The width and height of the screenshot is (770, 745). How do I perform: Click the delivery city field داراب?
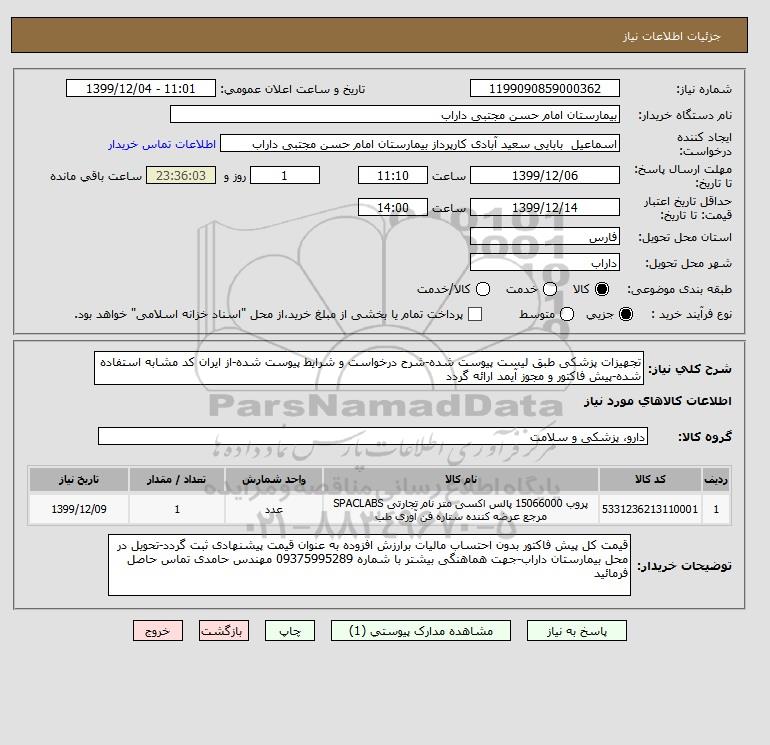coord(545,262)
